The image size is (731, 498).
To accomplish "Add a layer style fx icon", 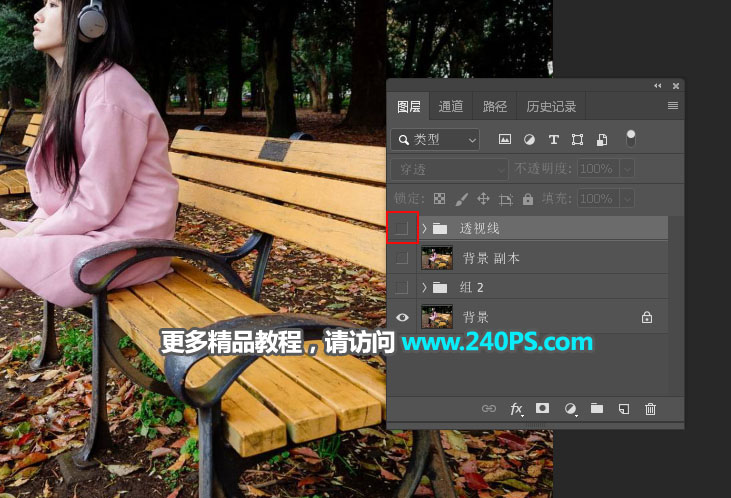I will pos(516,409).
